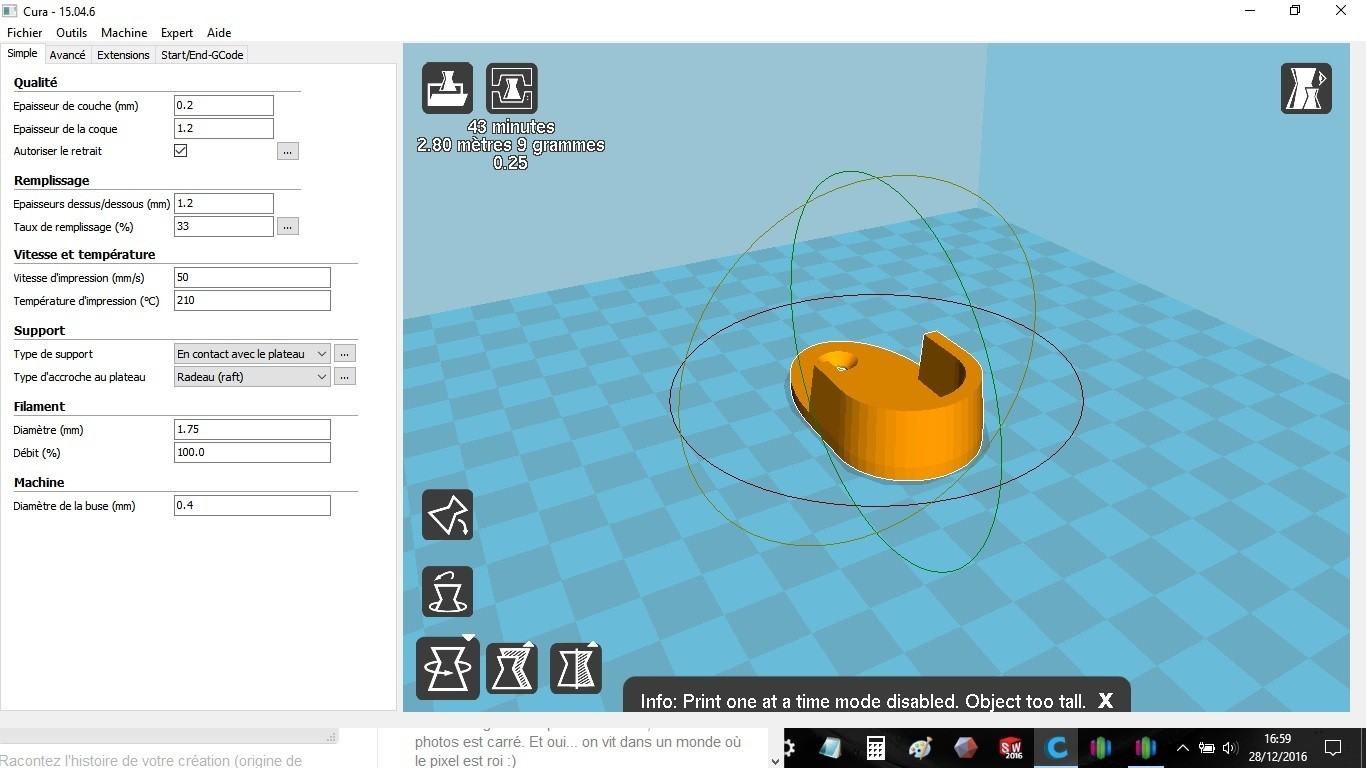Click the Reset rotation icon

pos(447,591)
